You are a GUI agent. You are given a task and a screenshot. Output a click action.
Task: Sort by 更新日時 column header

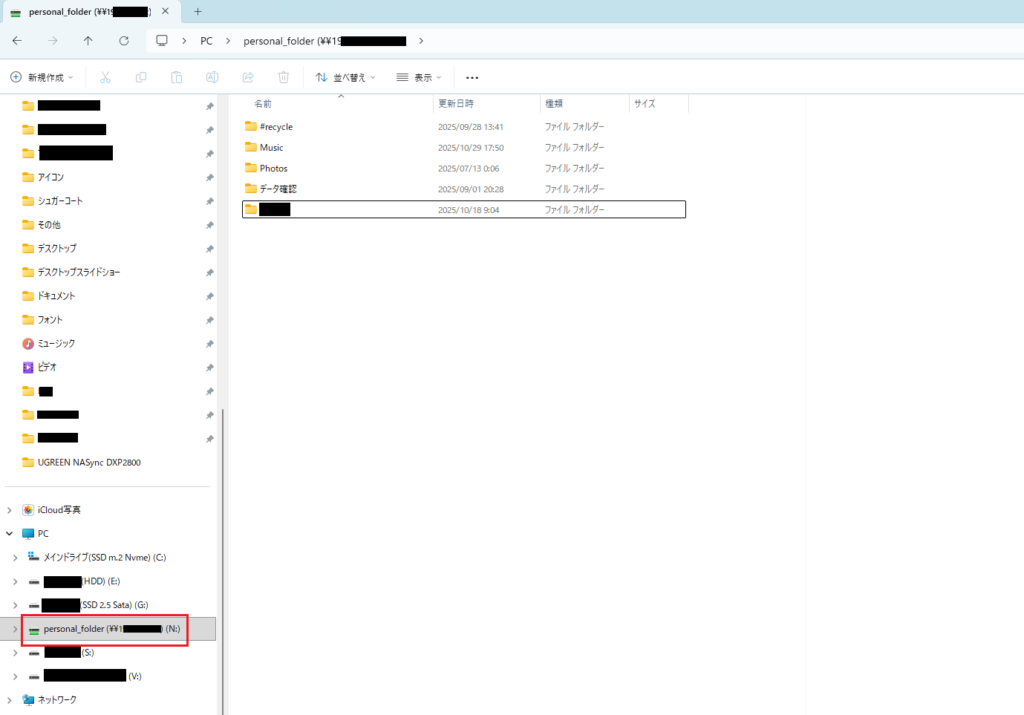(x=456, y=103)
